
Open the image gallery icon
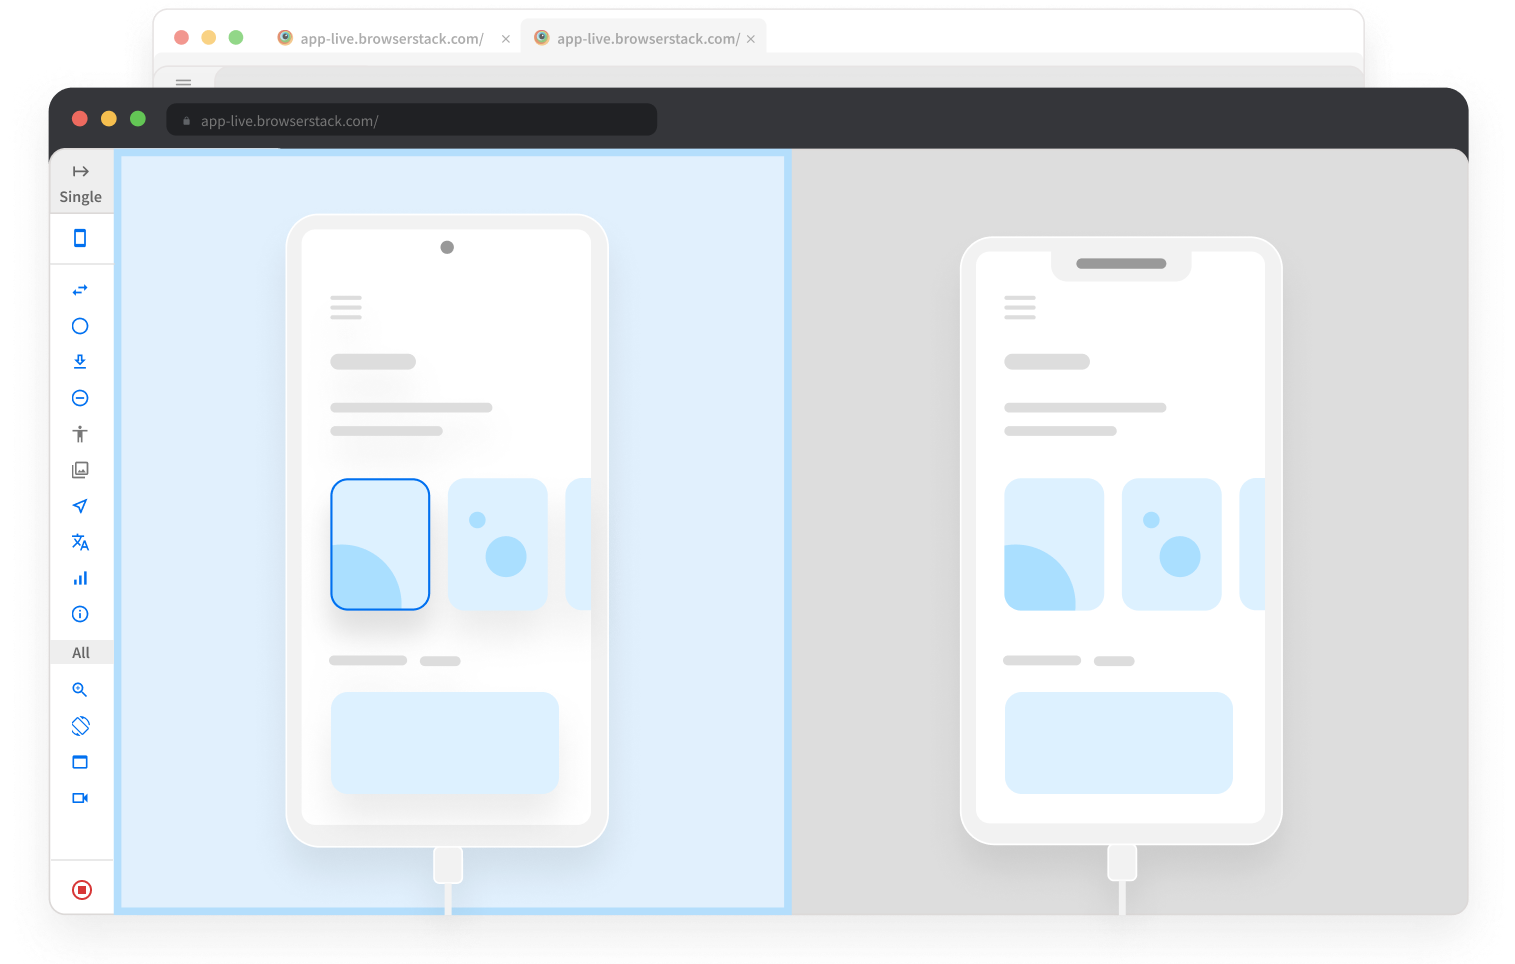(x=80, y=470)
